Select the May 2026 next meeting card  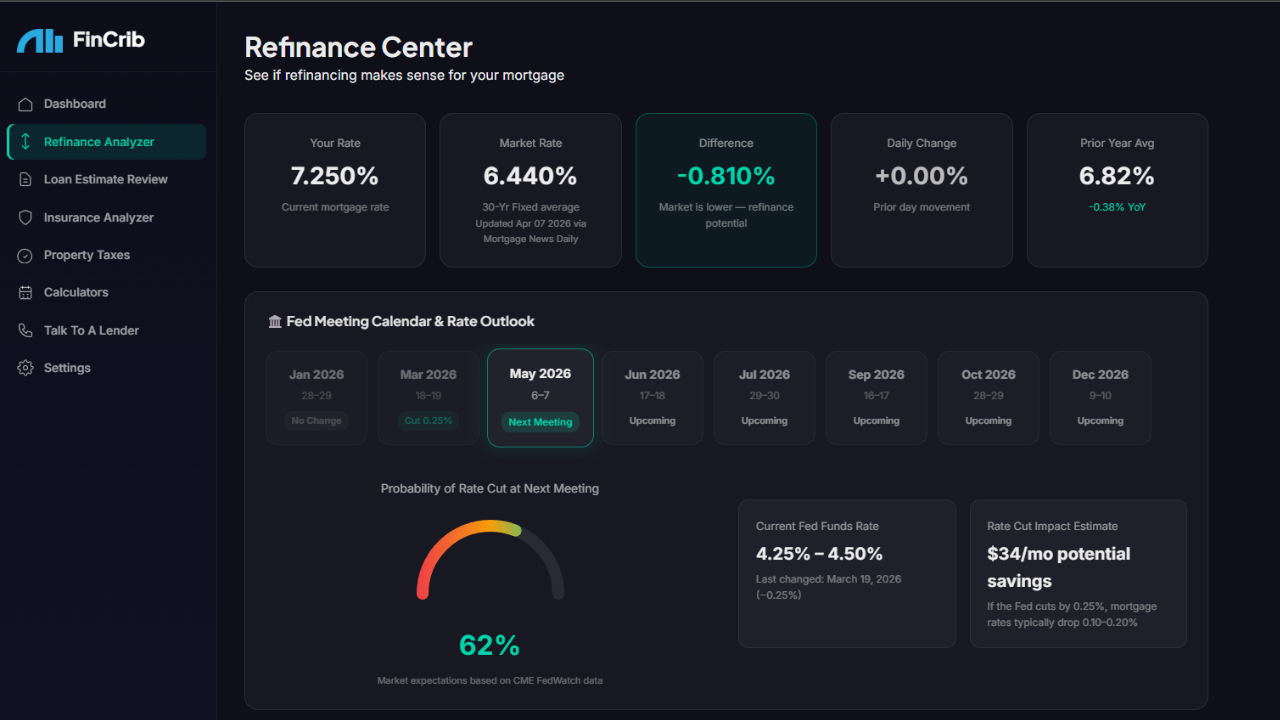coord(540,398)
